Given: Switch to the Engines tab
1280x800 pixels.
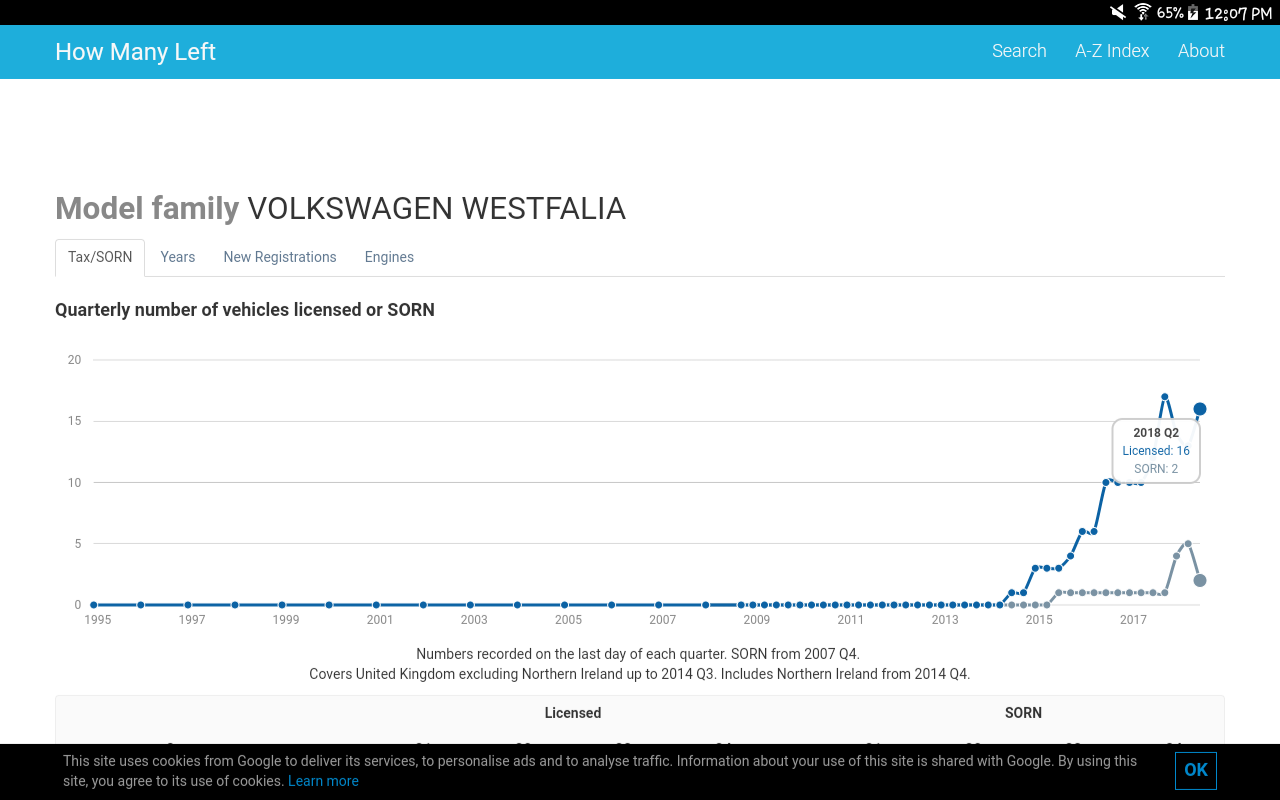Looking at the screenshot, I should 389,257.
